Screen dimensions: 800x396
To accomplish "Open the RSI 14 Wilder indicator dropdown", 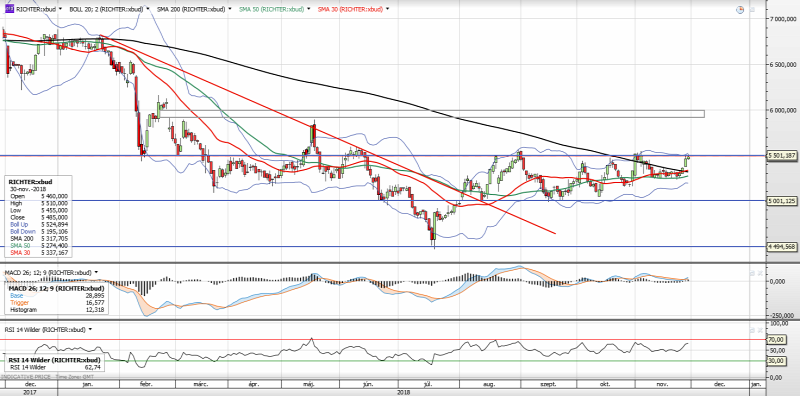I will tap(90, 329).
